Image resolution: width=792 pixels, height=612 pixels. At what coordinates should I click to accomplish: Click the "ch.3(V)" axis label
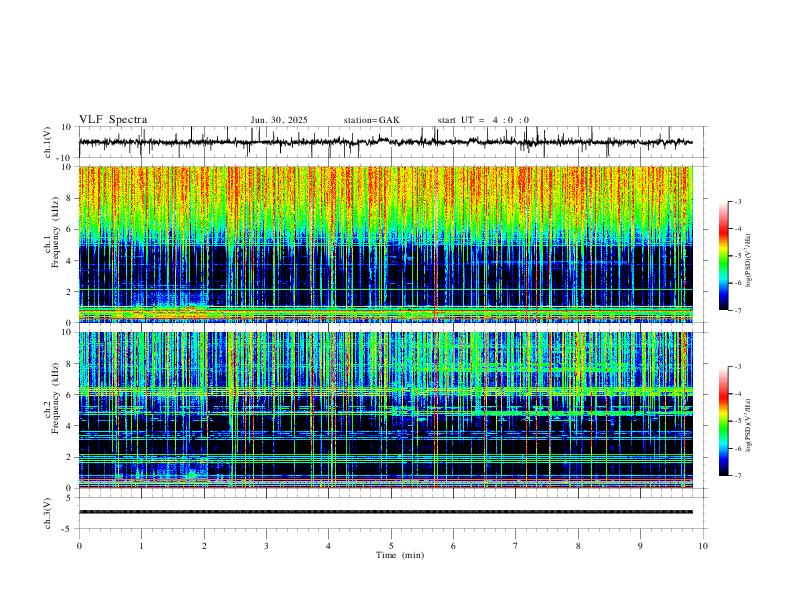pyautogui.click(x=48, y=513)
